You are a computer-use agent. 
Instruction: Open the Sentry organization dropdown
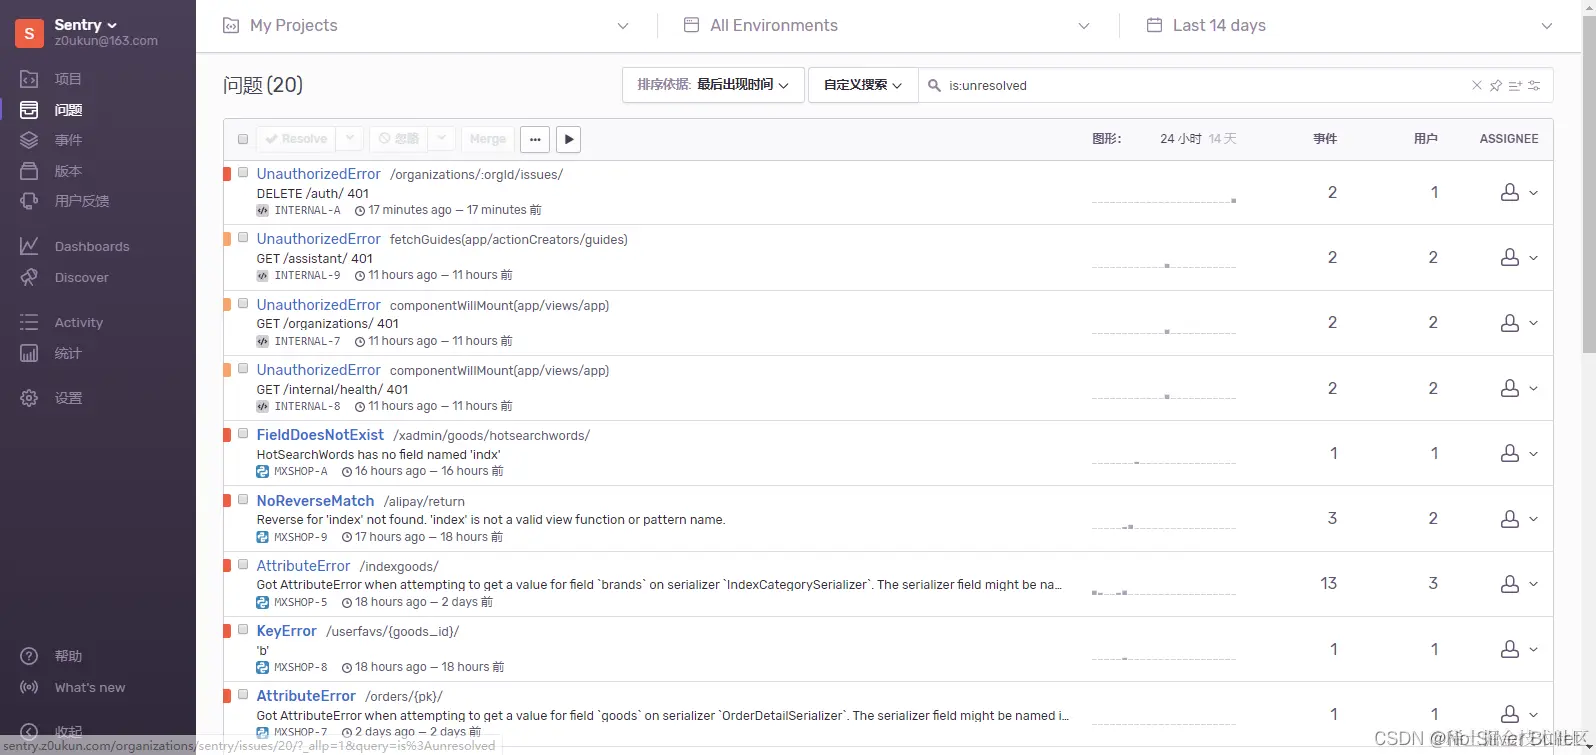[86, 25]
